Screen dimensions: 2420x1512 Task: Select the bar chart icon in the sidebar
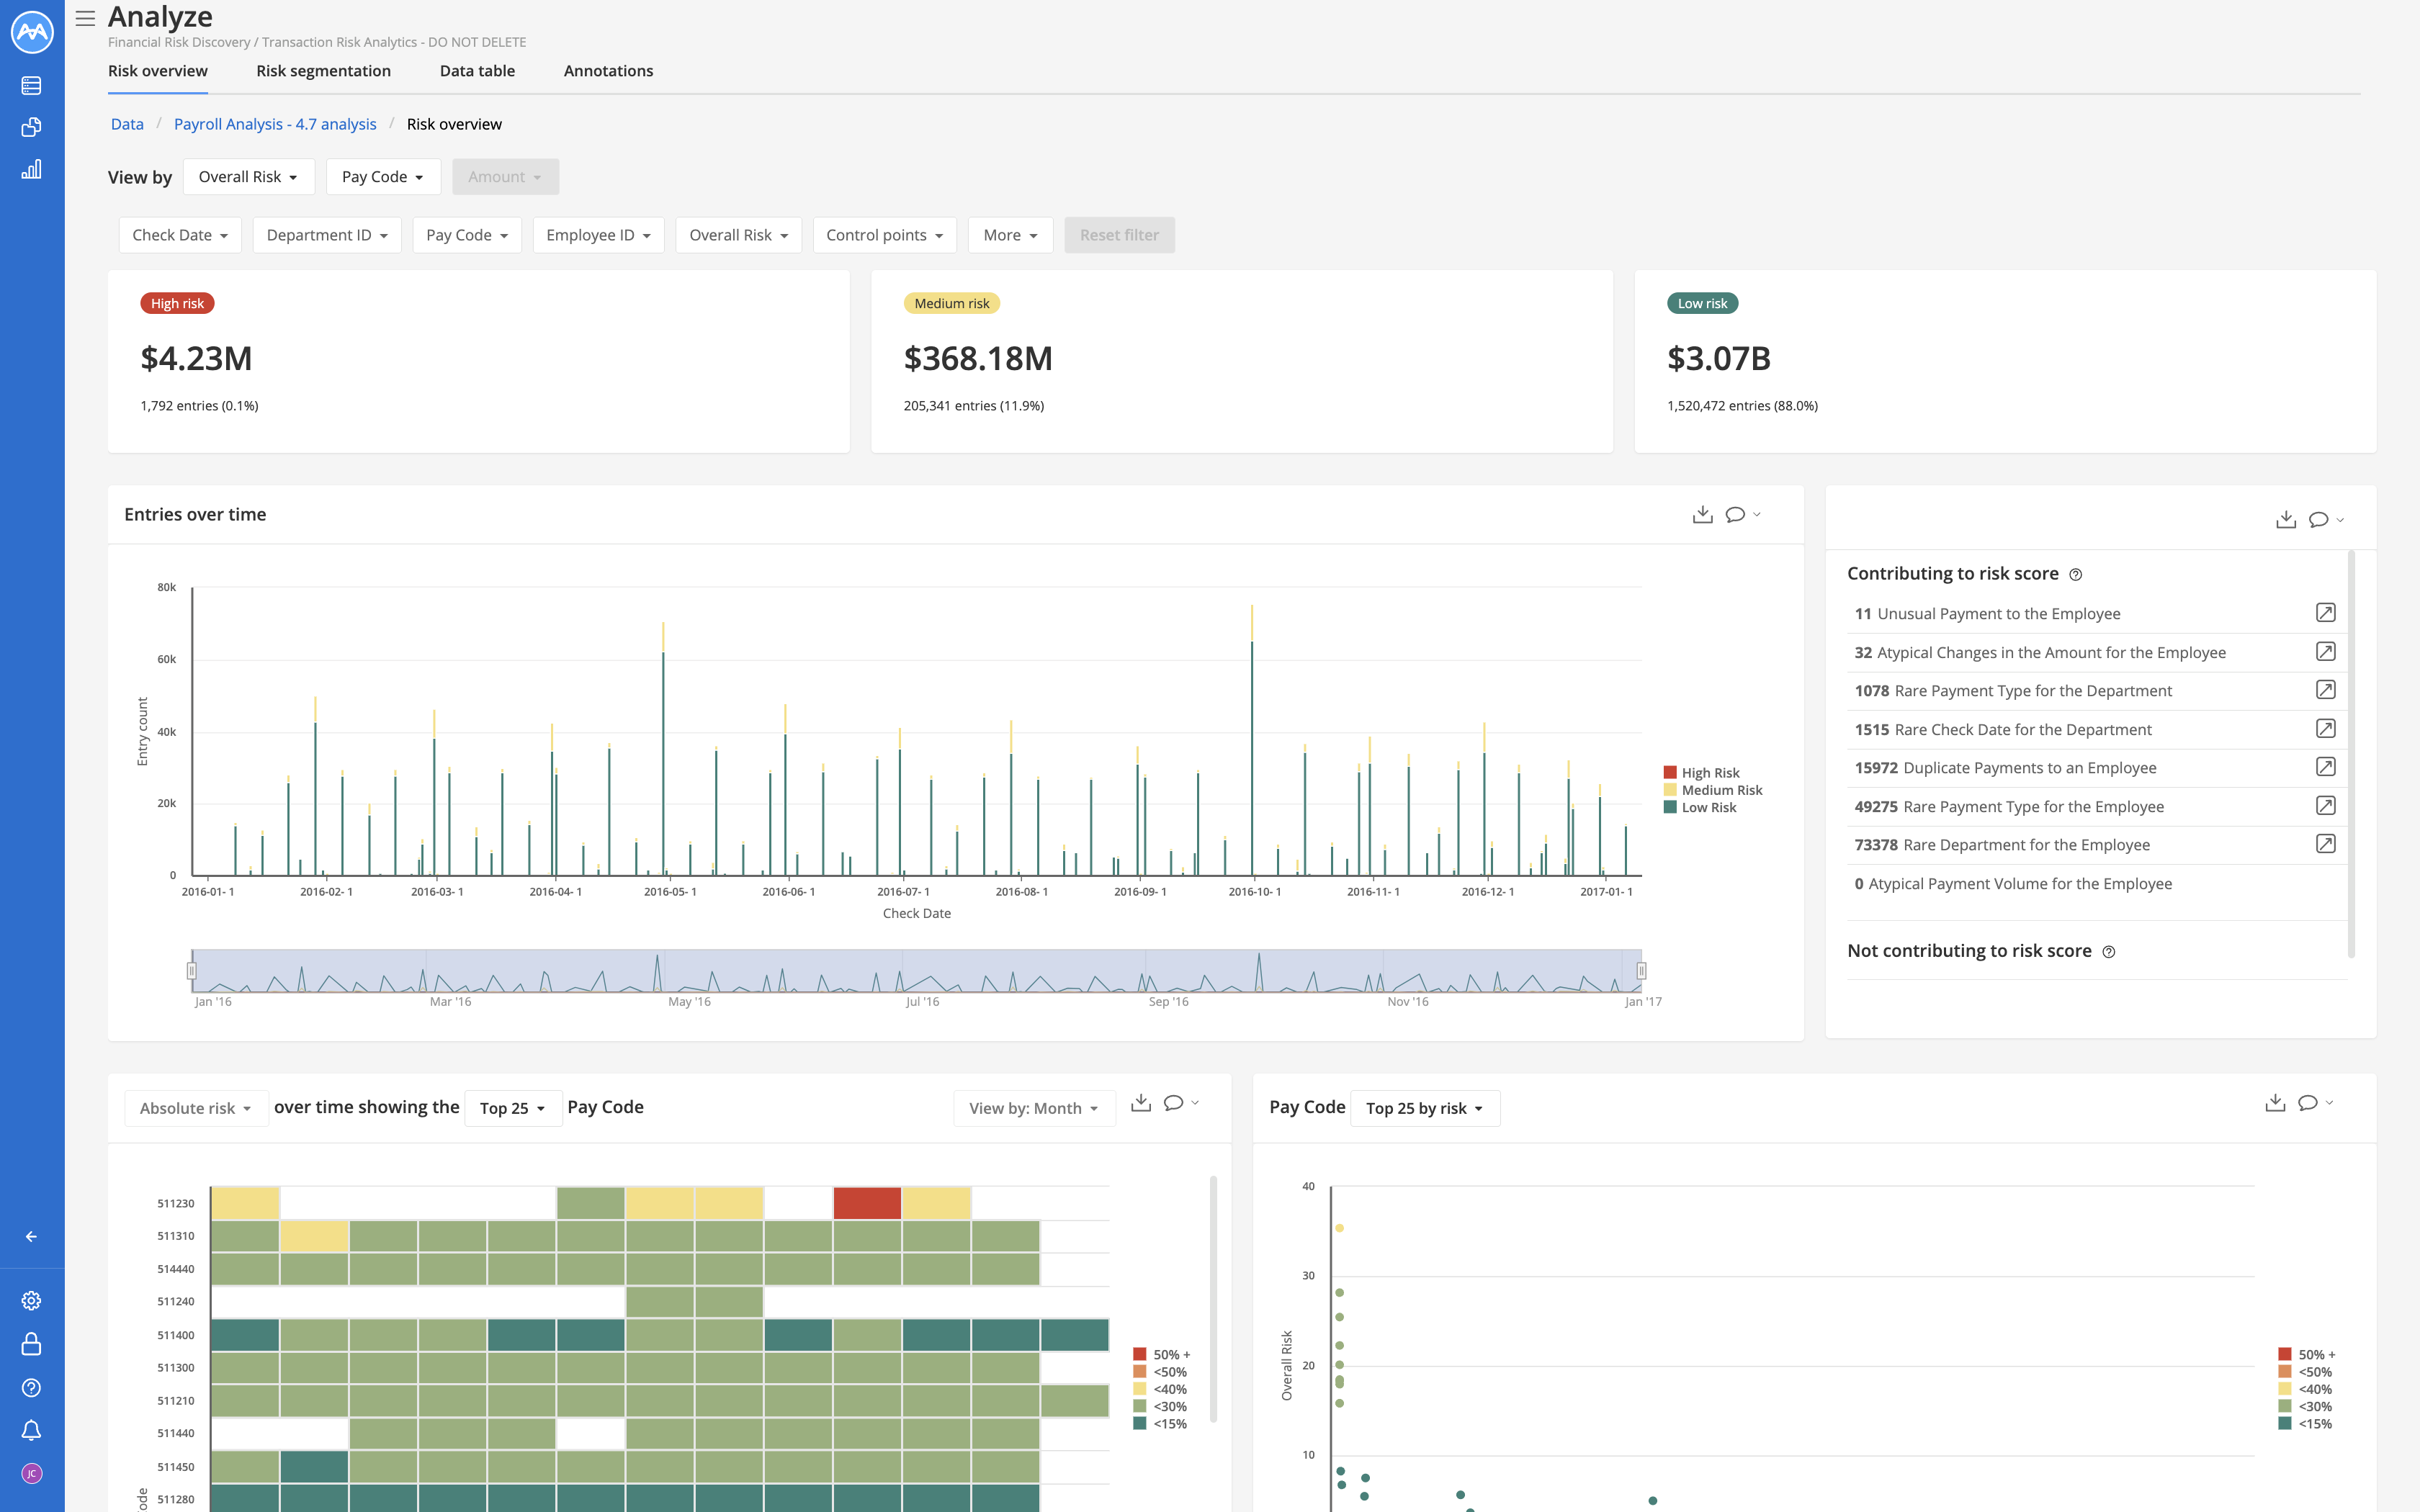coord(31,169)
